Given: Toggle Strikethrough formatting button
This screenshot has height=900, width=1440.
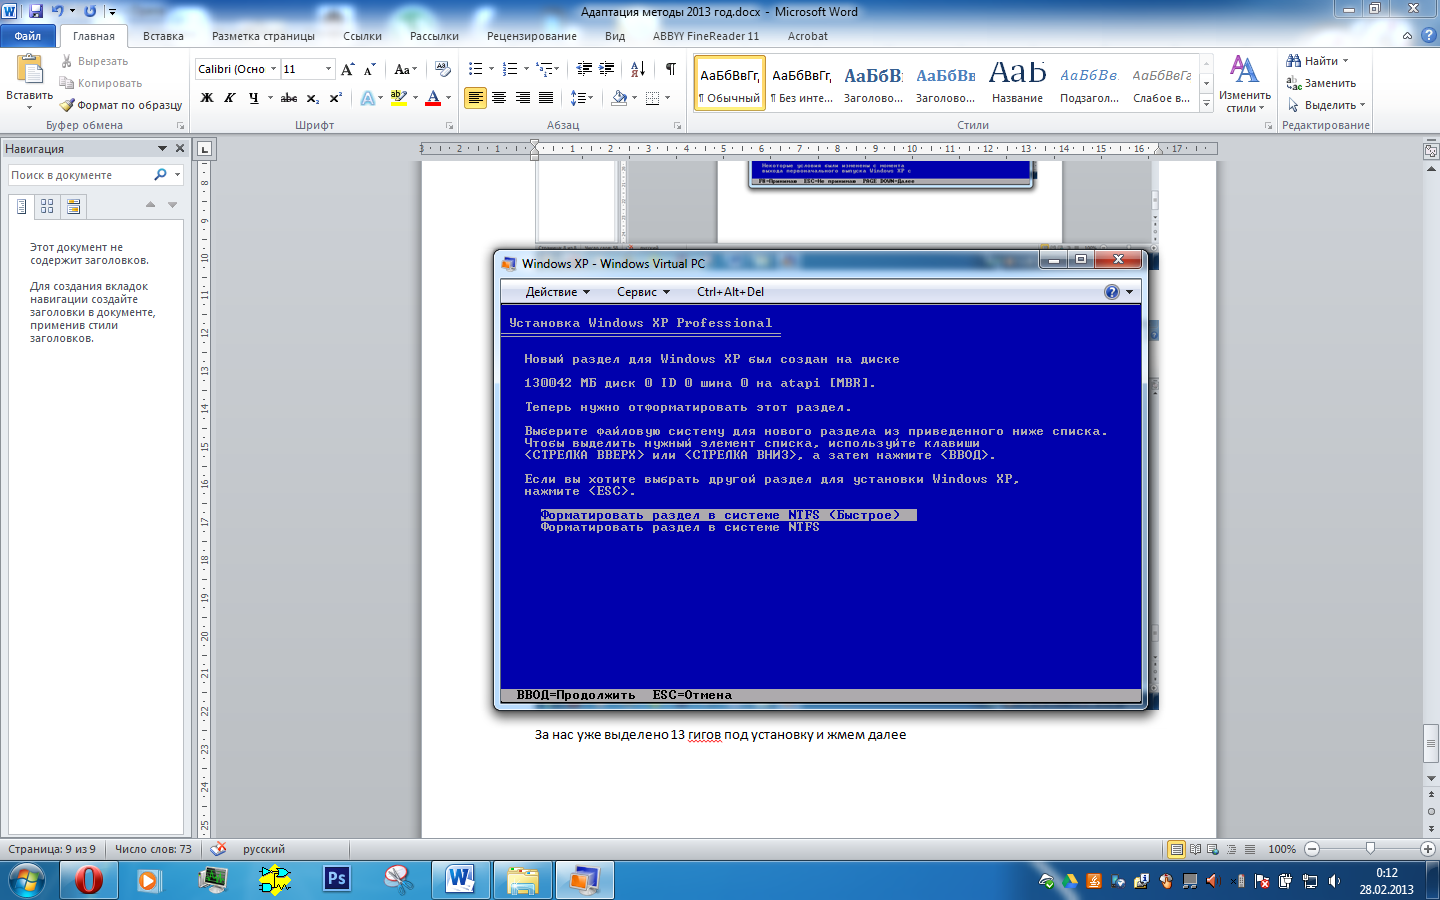Looking at the screenshot, I should (289, 98).
